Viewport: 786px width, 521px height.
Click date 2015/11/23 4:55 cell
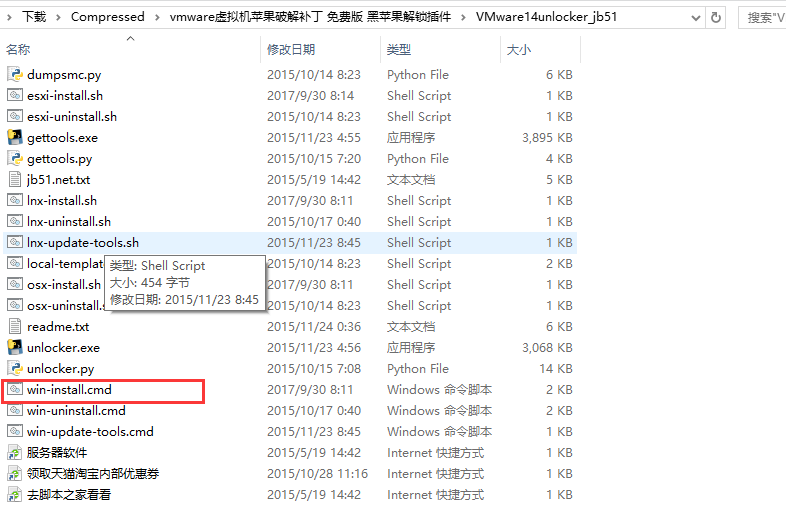[314, 137]
